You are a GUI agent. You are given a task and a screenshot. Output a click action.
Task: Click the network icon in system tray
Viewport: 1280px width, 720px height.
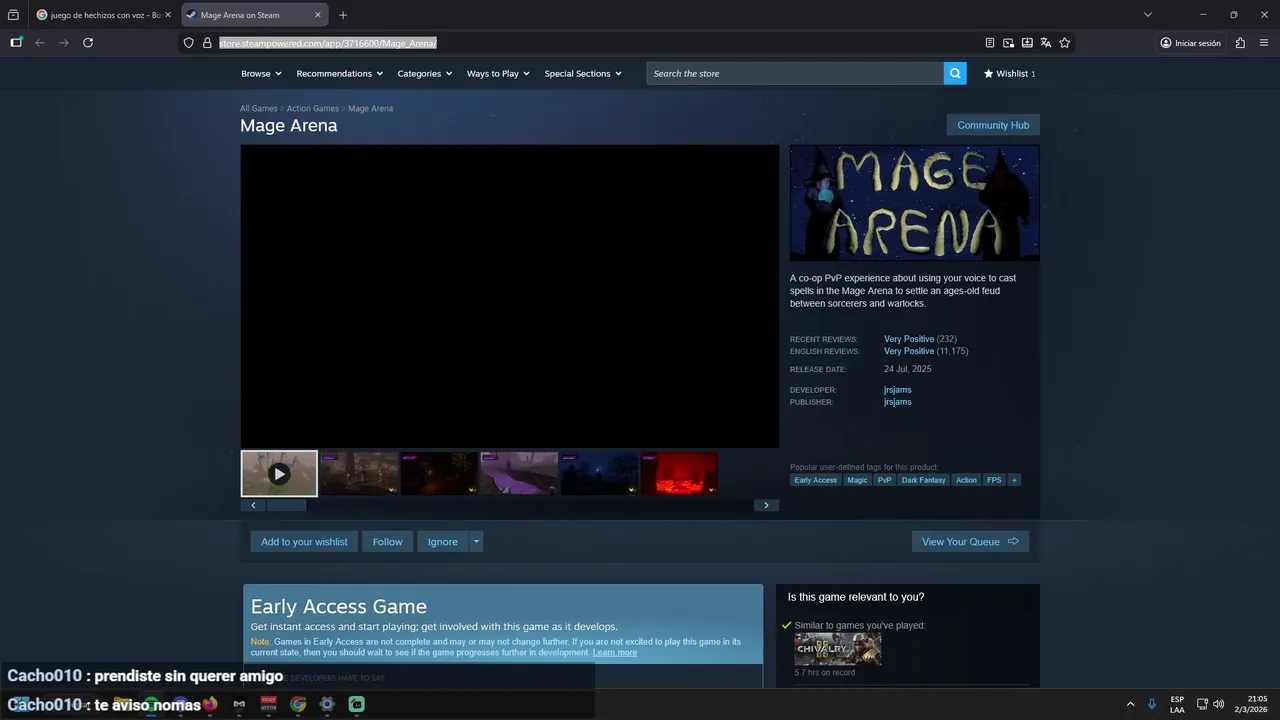(1202, 704)
